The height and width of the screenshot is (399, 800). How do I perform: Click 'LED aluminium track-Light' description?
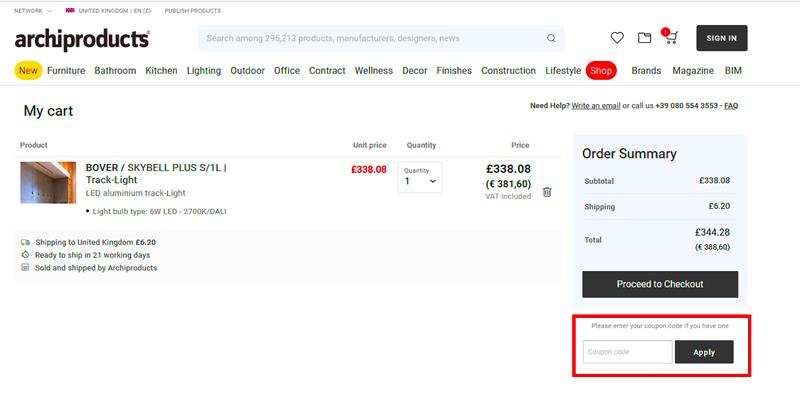tap(136, 193)
